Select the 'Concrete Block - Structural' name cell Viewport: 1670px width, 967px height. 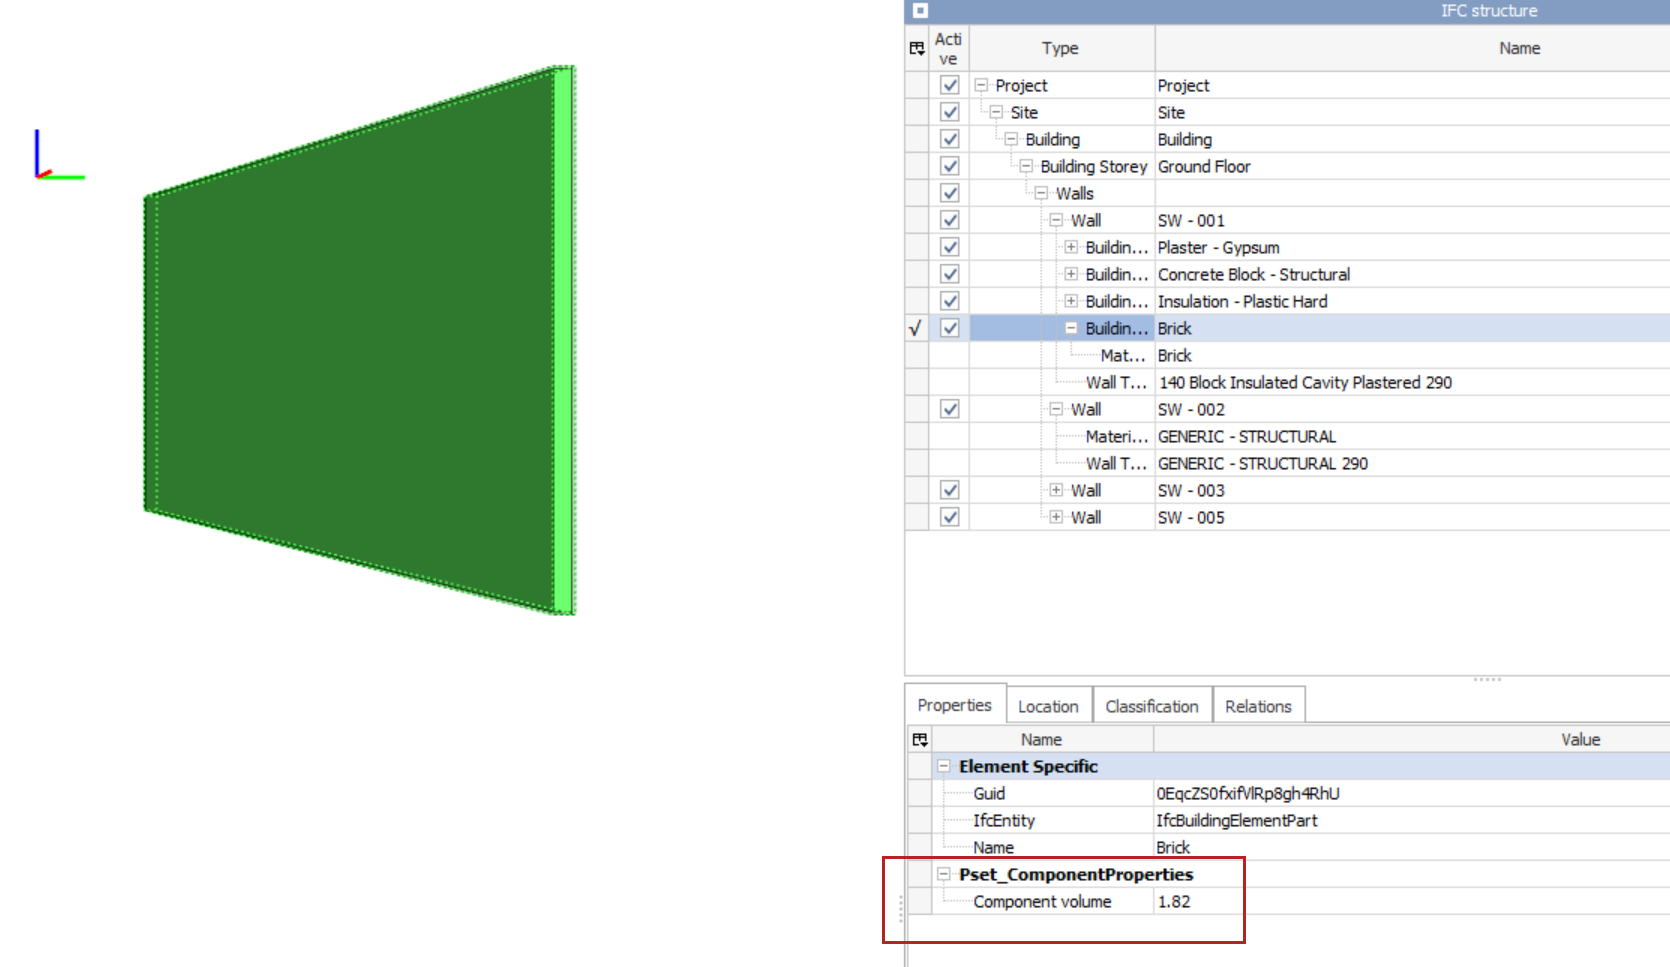click(x=1254, y=274)
